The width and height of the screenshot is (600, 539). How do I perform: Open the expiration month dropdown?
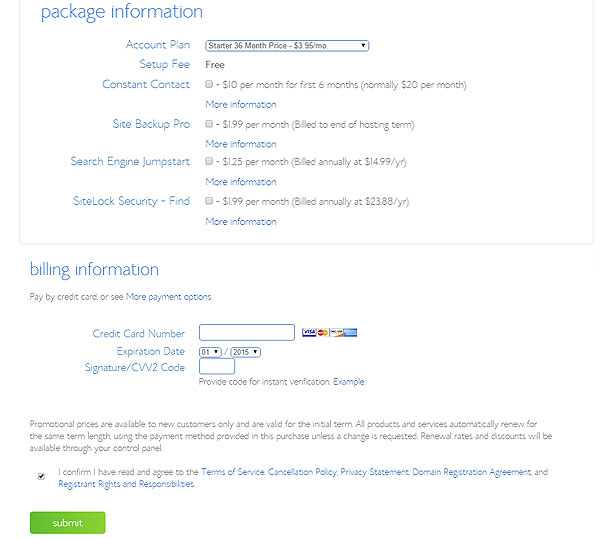(210, 352)
